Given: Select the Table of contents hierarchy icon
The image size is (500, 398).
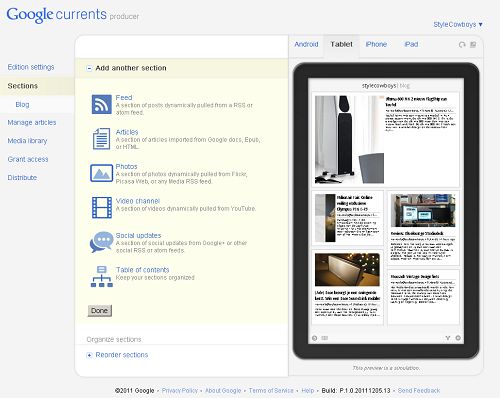Looking at the screenshot, I should [102, 276].
